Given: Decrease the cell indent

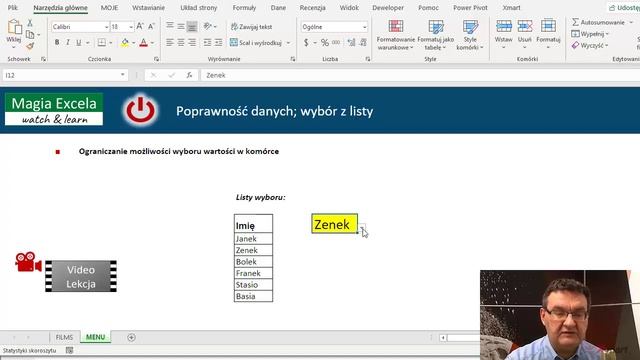Looking at the screenshot, I should (207, 42).
